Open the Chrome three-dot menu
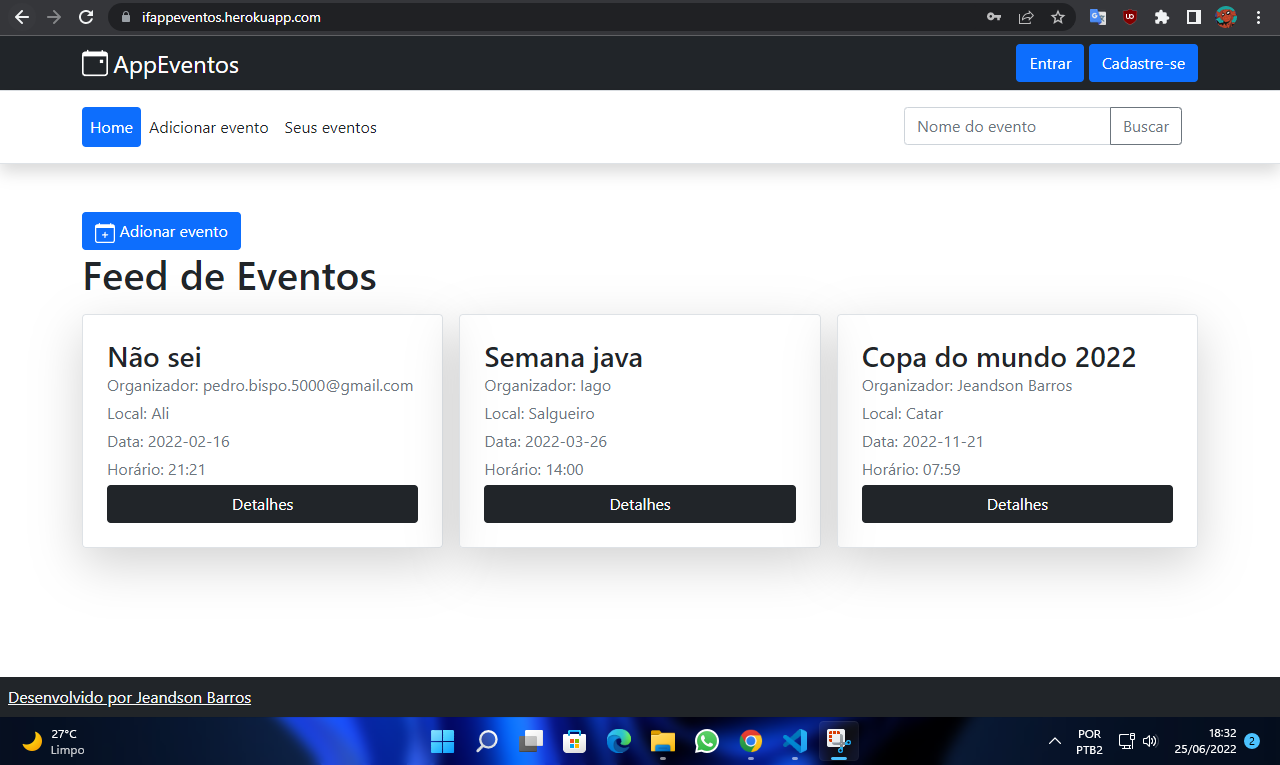Viewport: 1280px width, 765px height. 1258,17
